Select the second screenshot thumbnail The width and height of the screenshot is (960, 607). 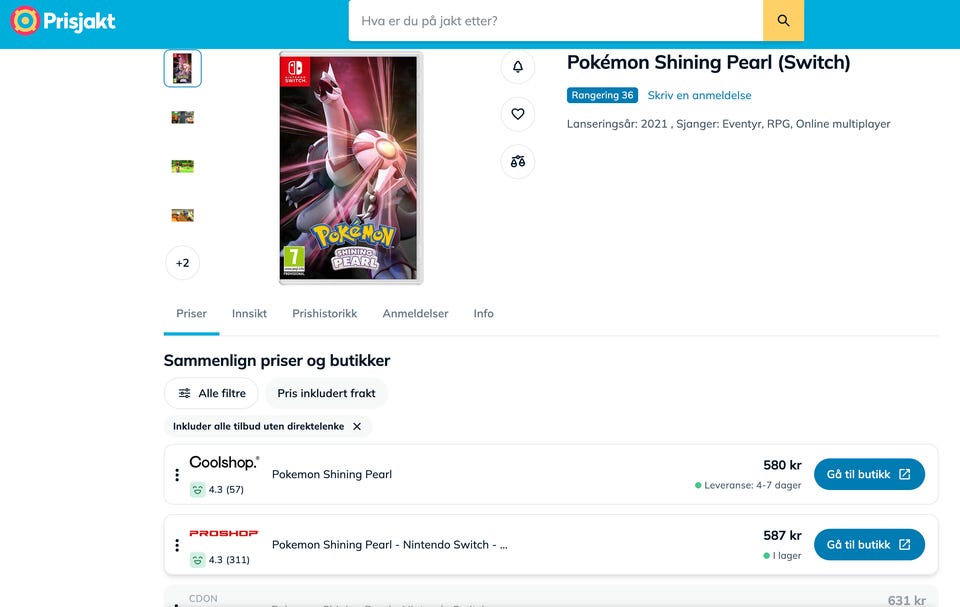[182, 117]
